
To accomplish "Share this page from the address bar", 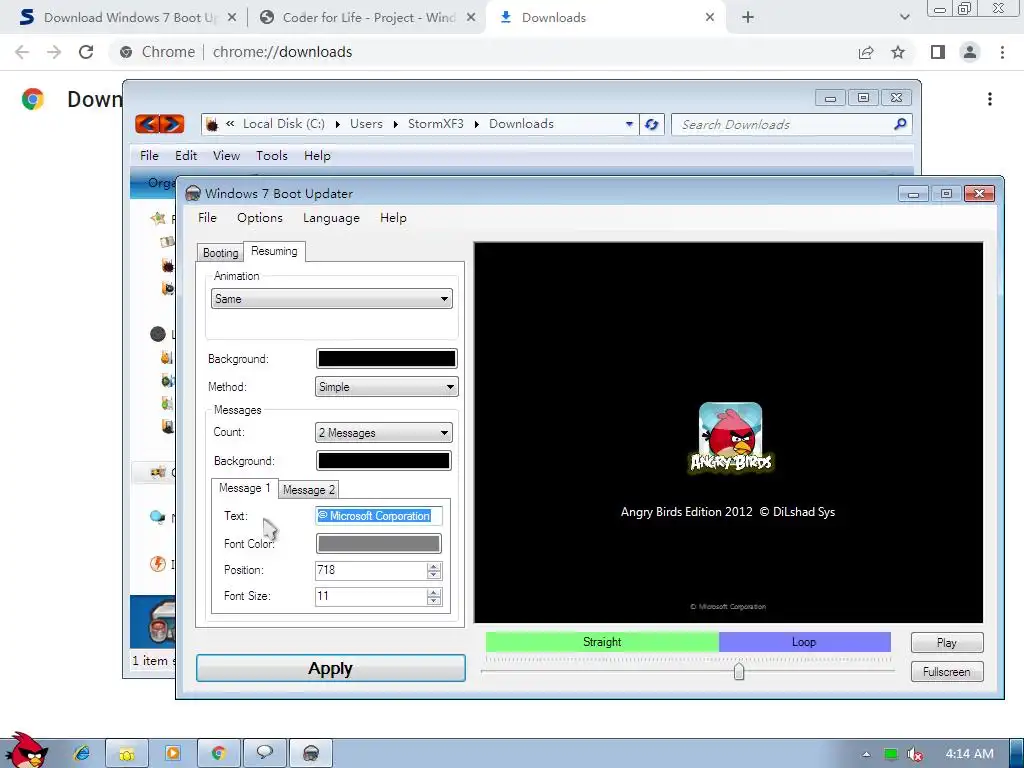I will (x=866, y=52).
